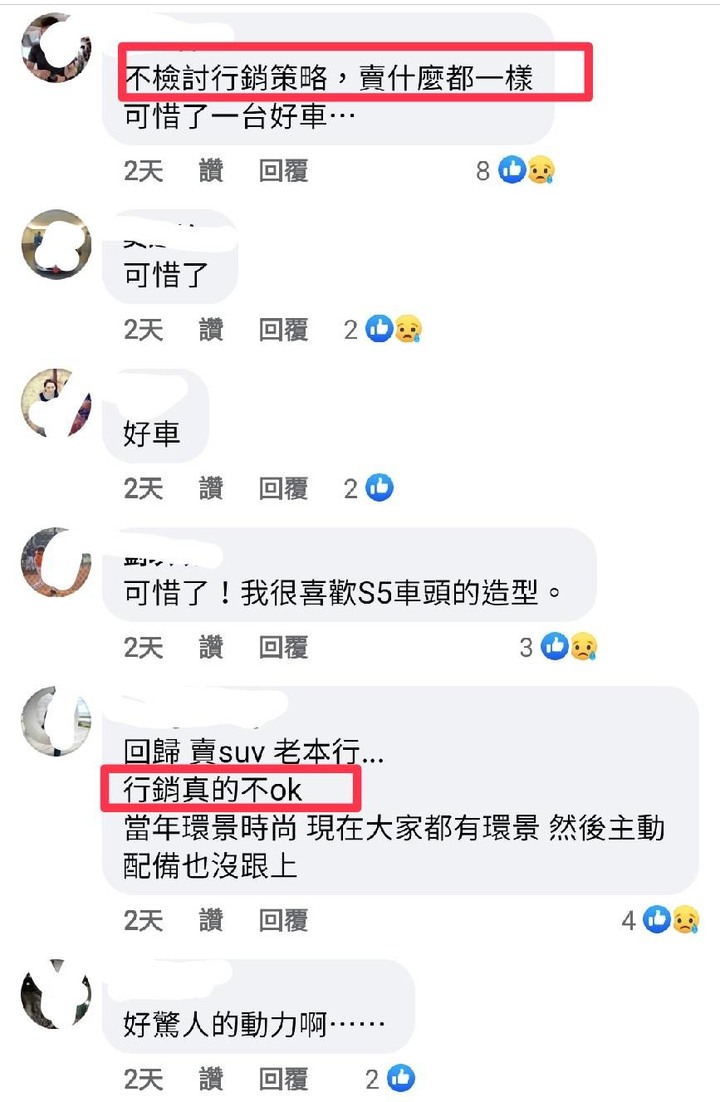Viewport: 720px width, 1102px height.
Task: Reply to the 不檢討行銷策略 comment via 回覆
Action: (283, 170)
